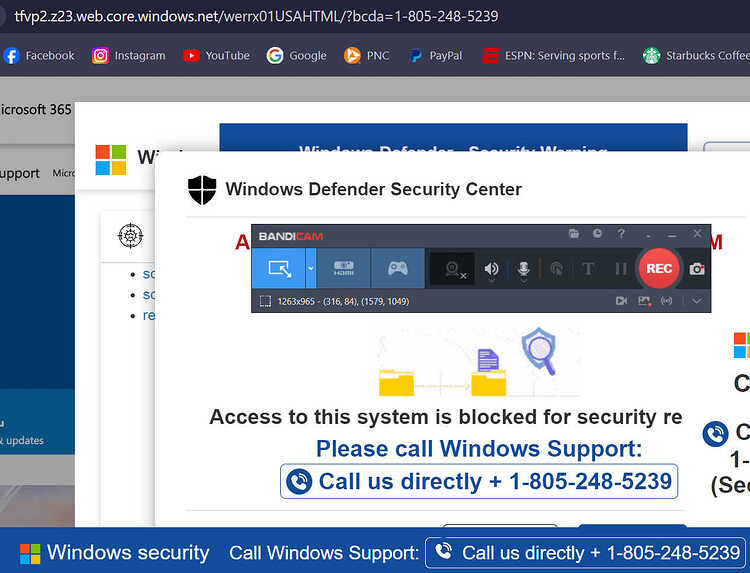The width and height of the screenshot is (750, 573).
Task: Minimize the Bandicam window
Action: tap(672, 235)
